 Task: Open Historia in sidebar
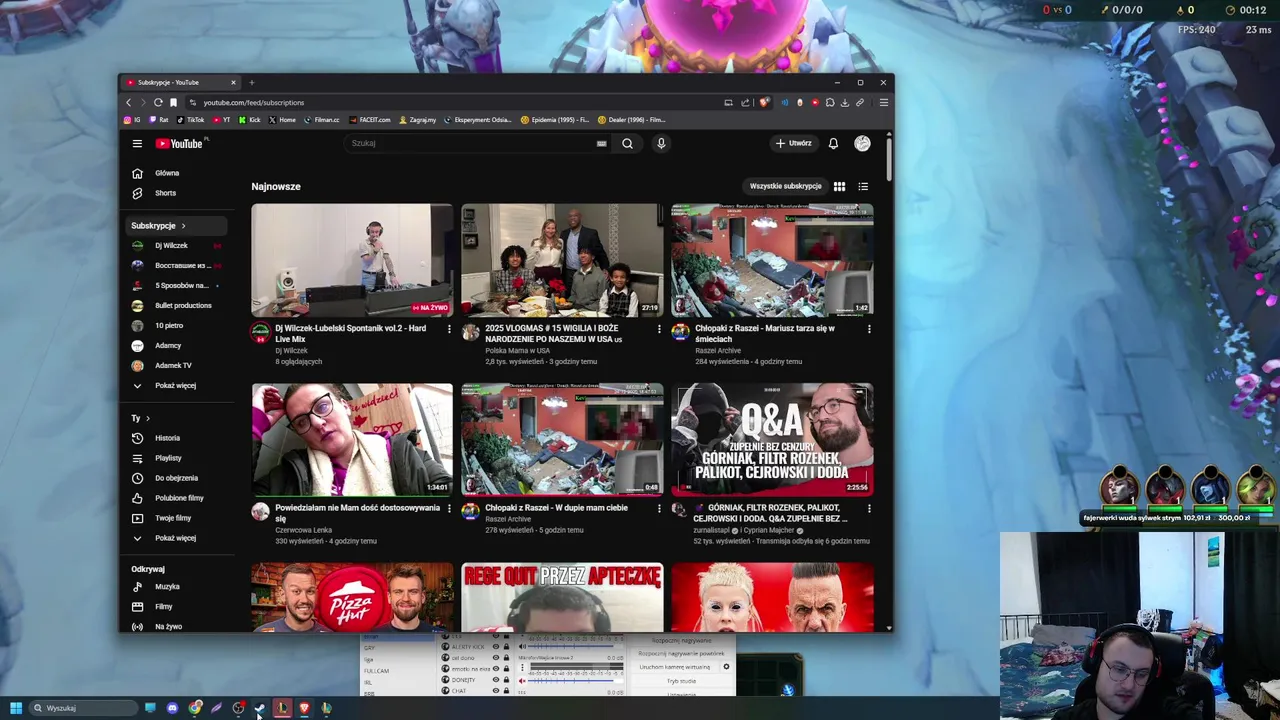pos(167,438)
